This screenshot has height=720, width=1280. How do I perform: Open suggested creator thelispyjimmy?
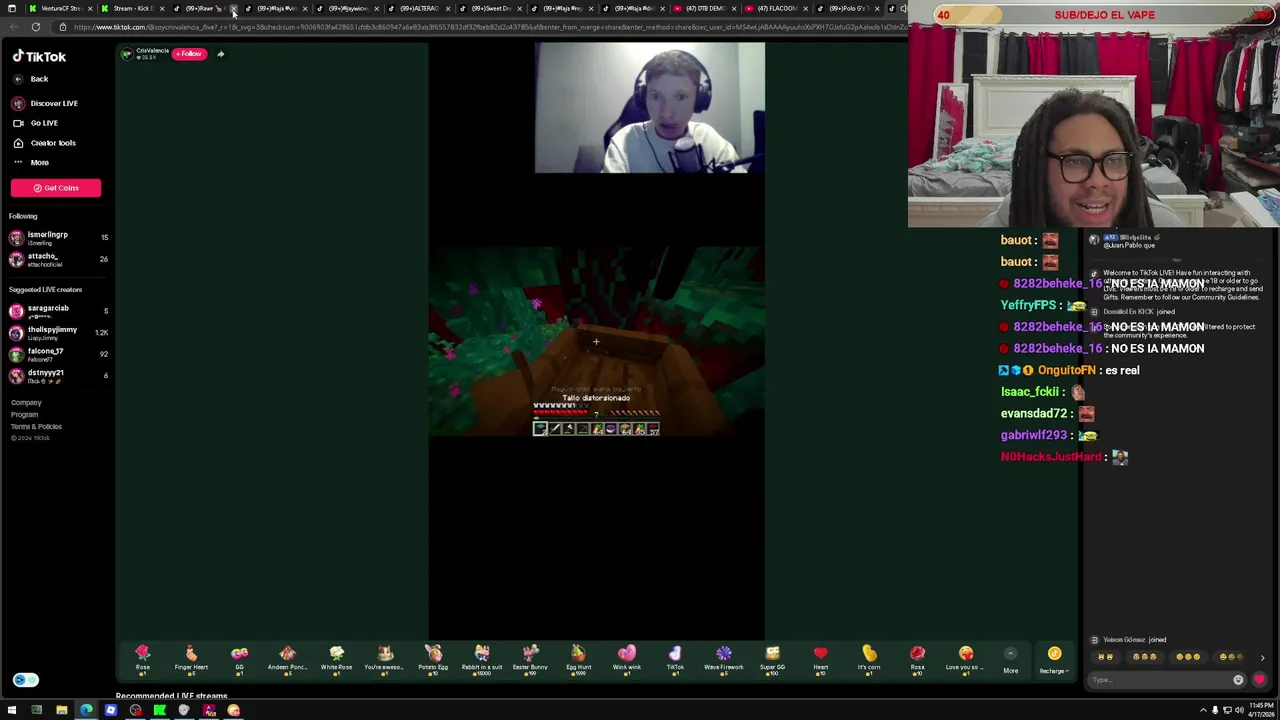coord(57,332)
